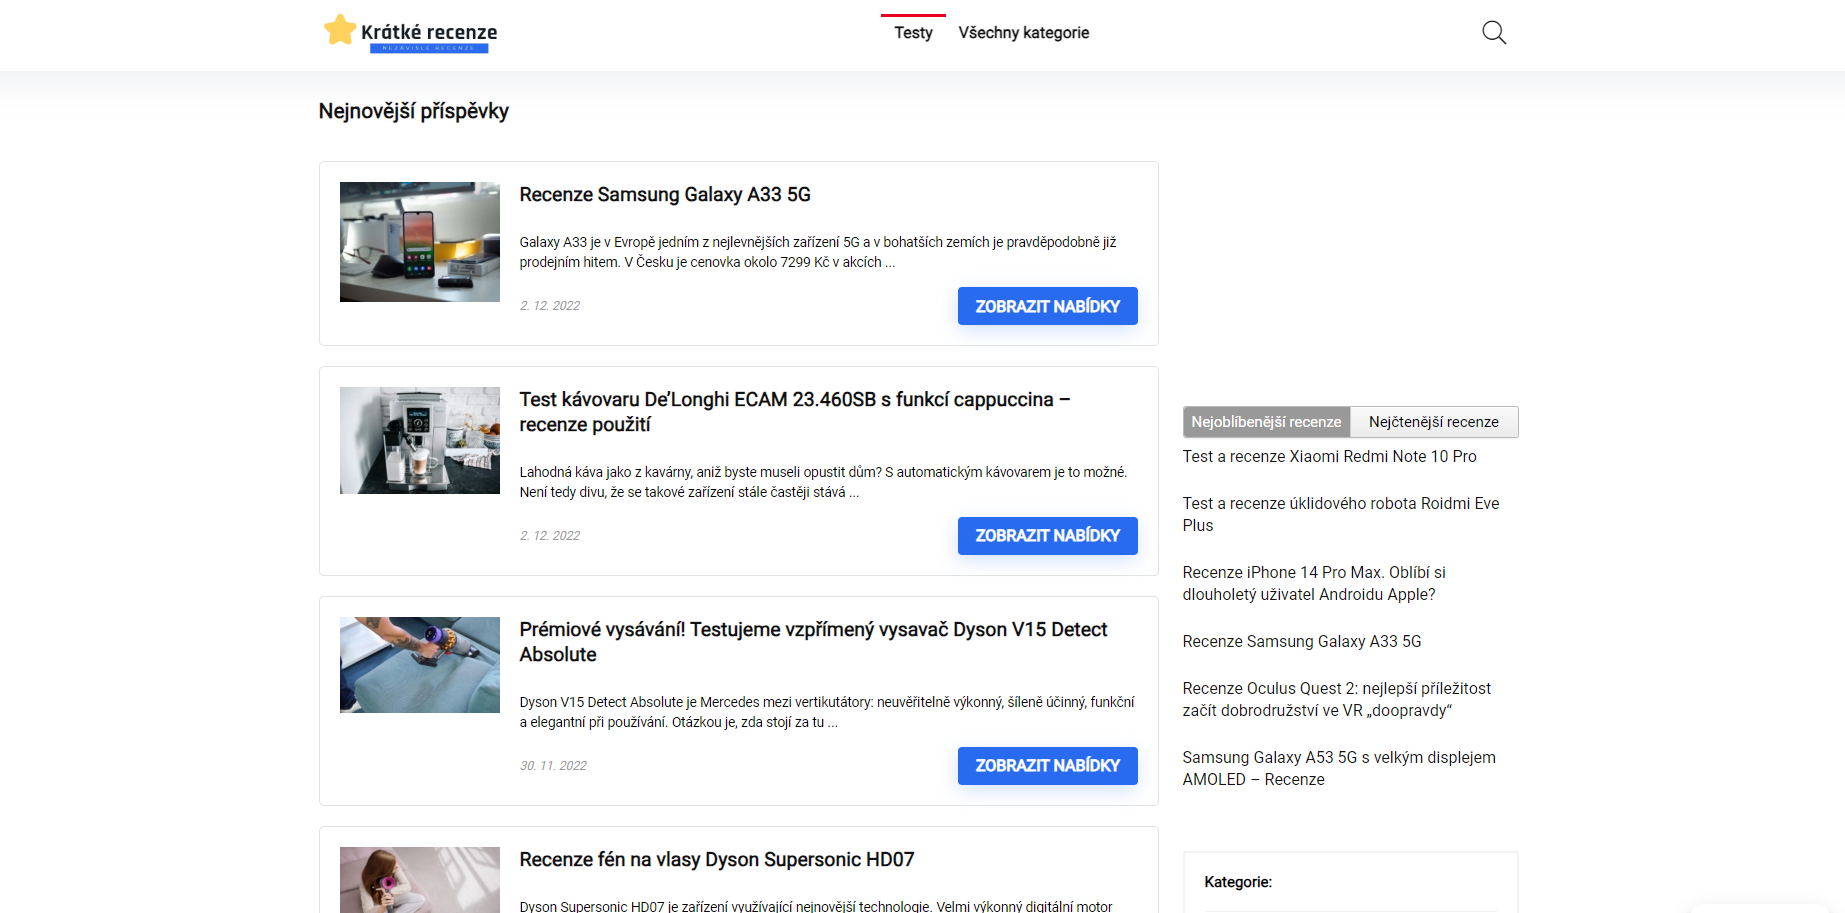This screenshot has width=1845, height=913.
Task: Open Dyson V15 Detect Absolute article title
Action: (813, 642)
